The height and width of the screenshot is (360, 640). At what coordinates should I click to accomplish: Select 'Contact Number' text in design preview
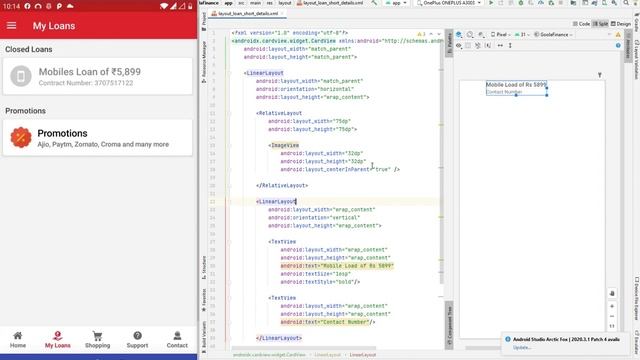[504, 92]
